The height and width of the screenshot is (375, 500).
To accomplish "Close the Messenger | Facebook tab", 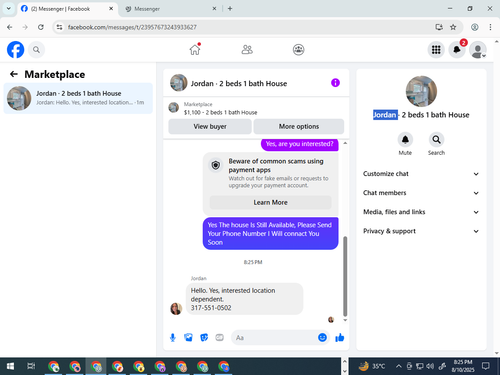I will pos(111,9).
